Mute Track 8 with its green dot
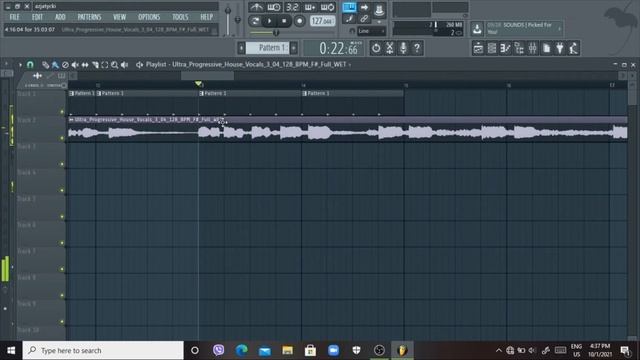This screenshot has height=360, width=640. (62, 295)
